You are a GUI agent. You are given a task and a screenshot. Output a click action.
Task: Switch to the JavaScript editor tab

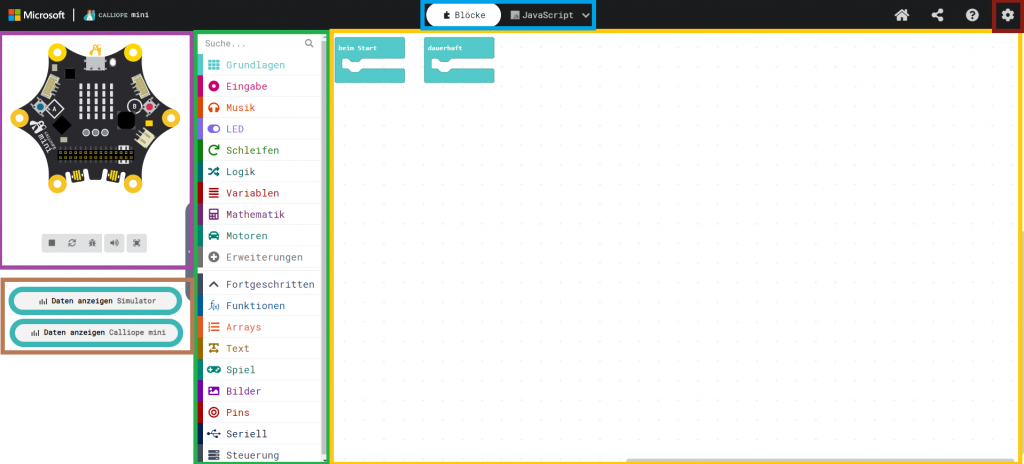(x=541, y=15)
